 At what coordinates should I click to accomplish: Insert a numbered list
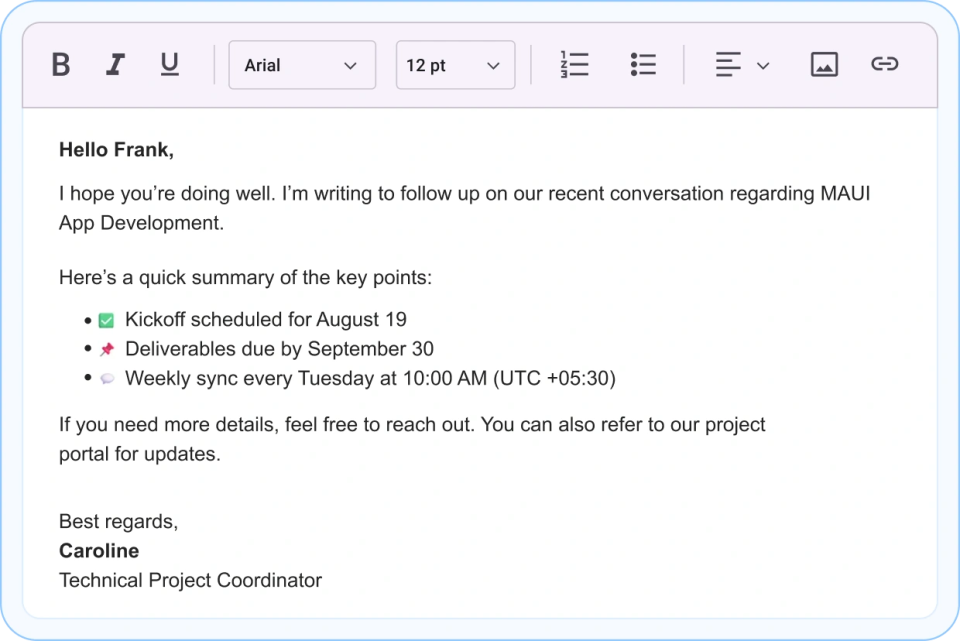[575, 63]
